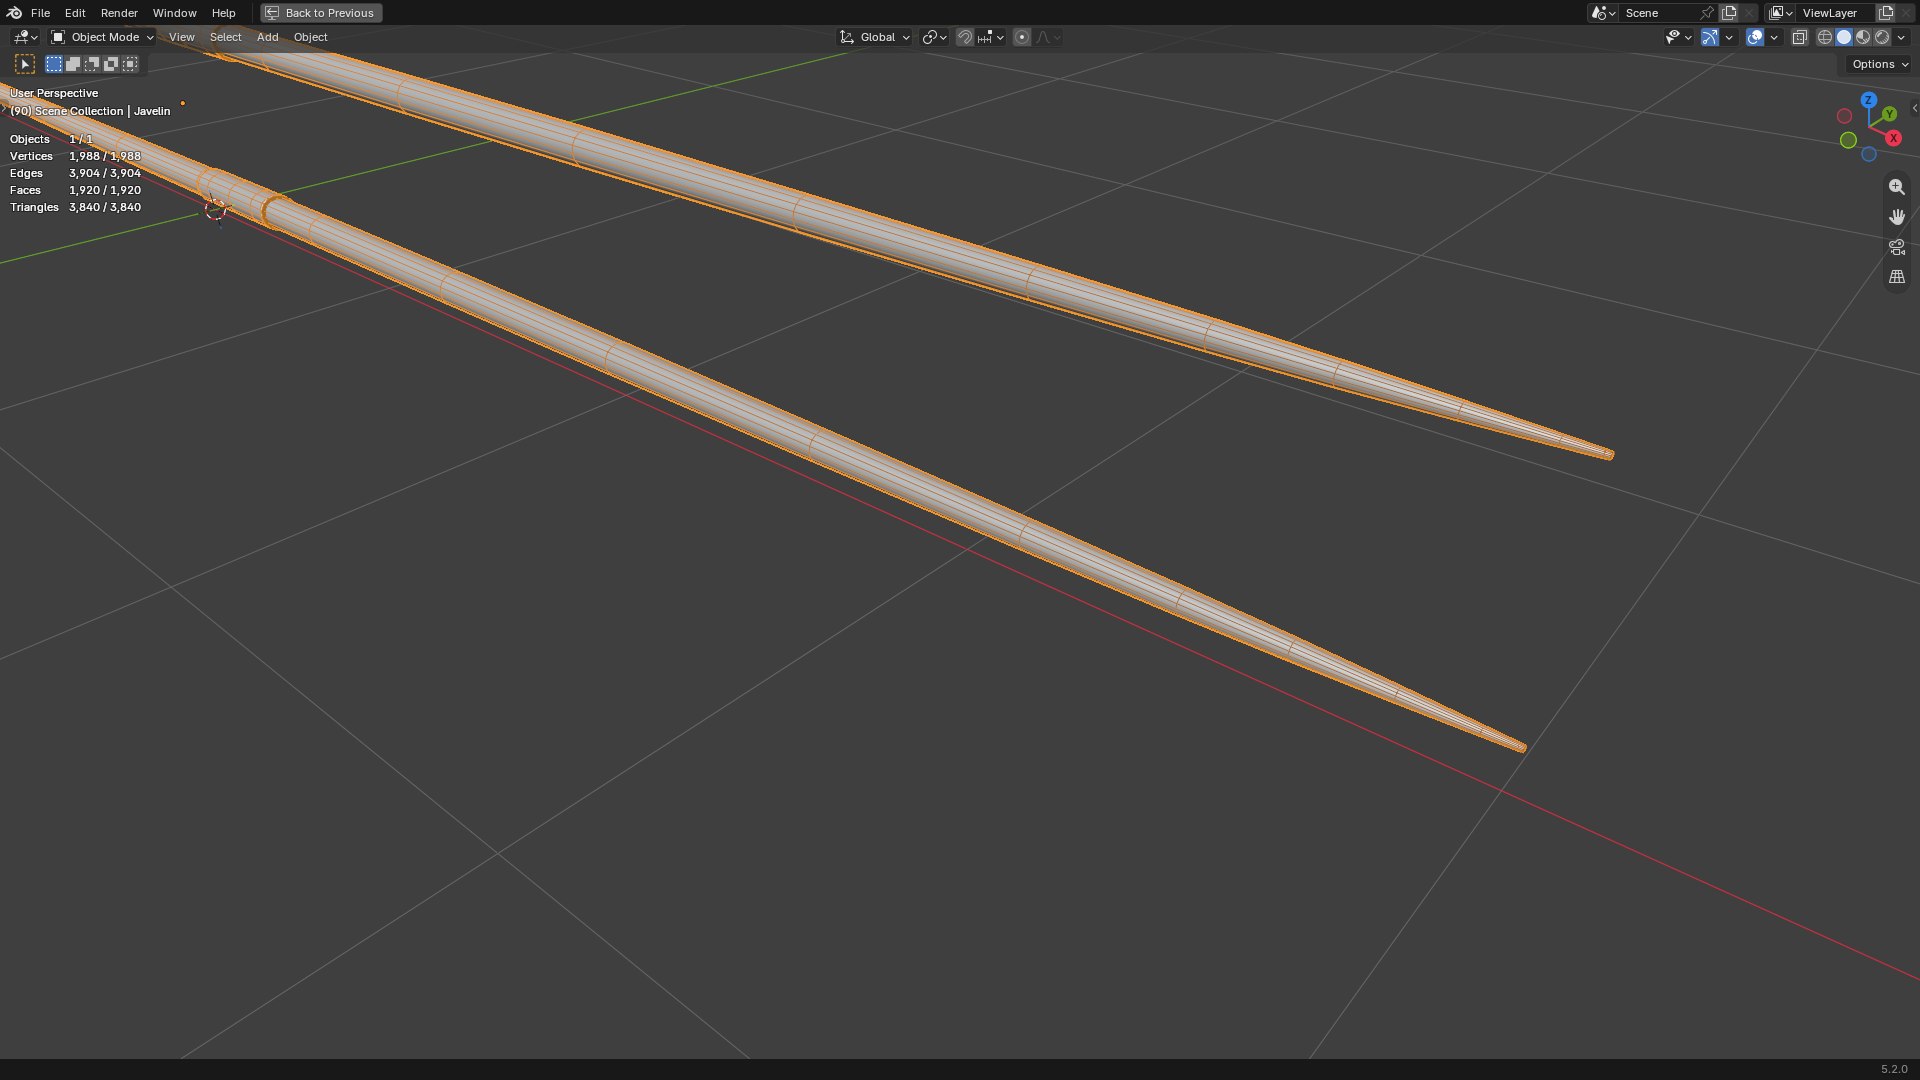Select solid viewport shading
The image size is (1920, 1080).
1844,37
